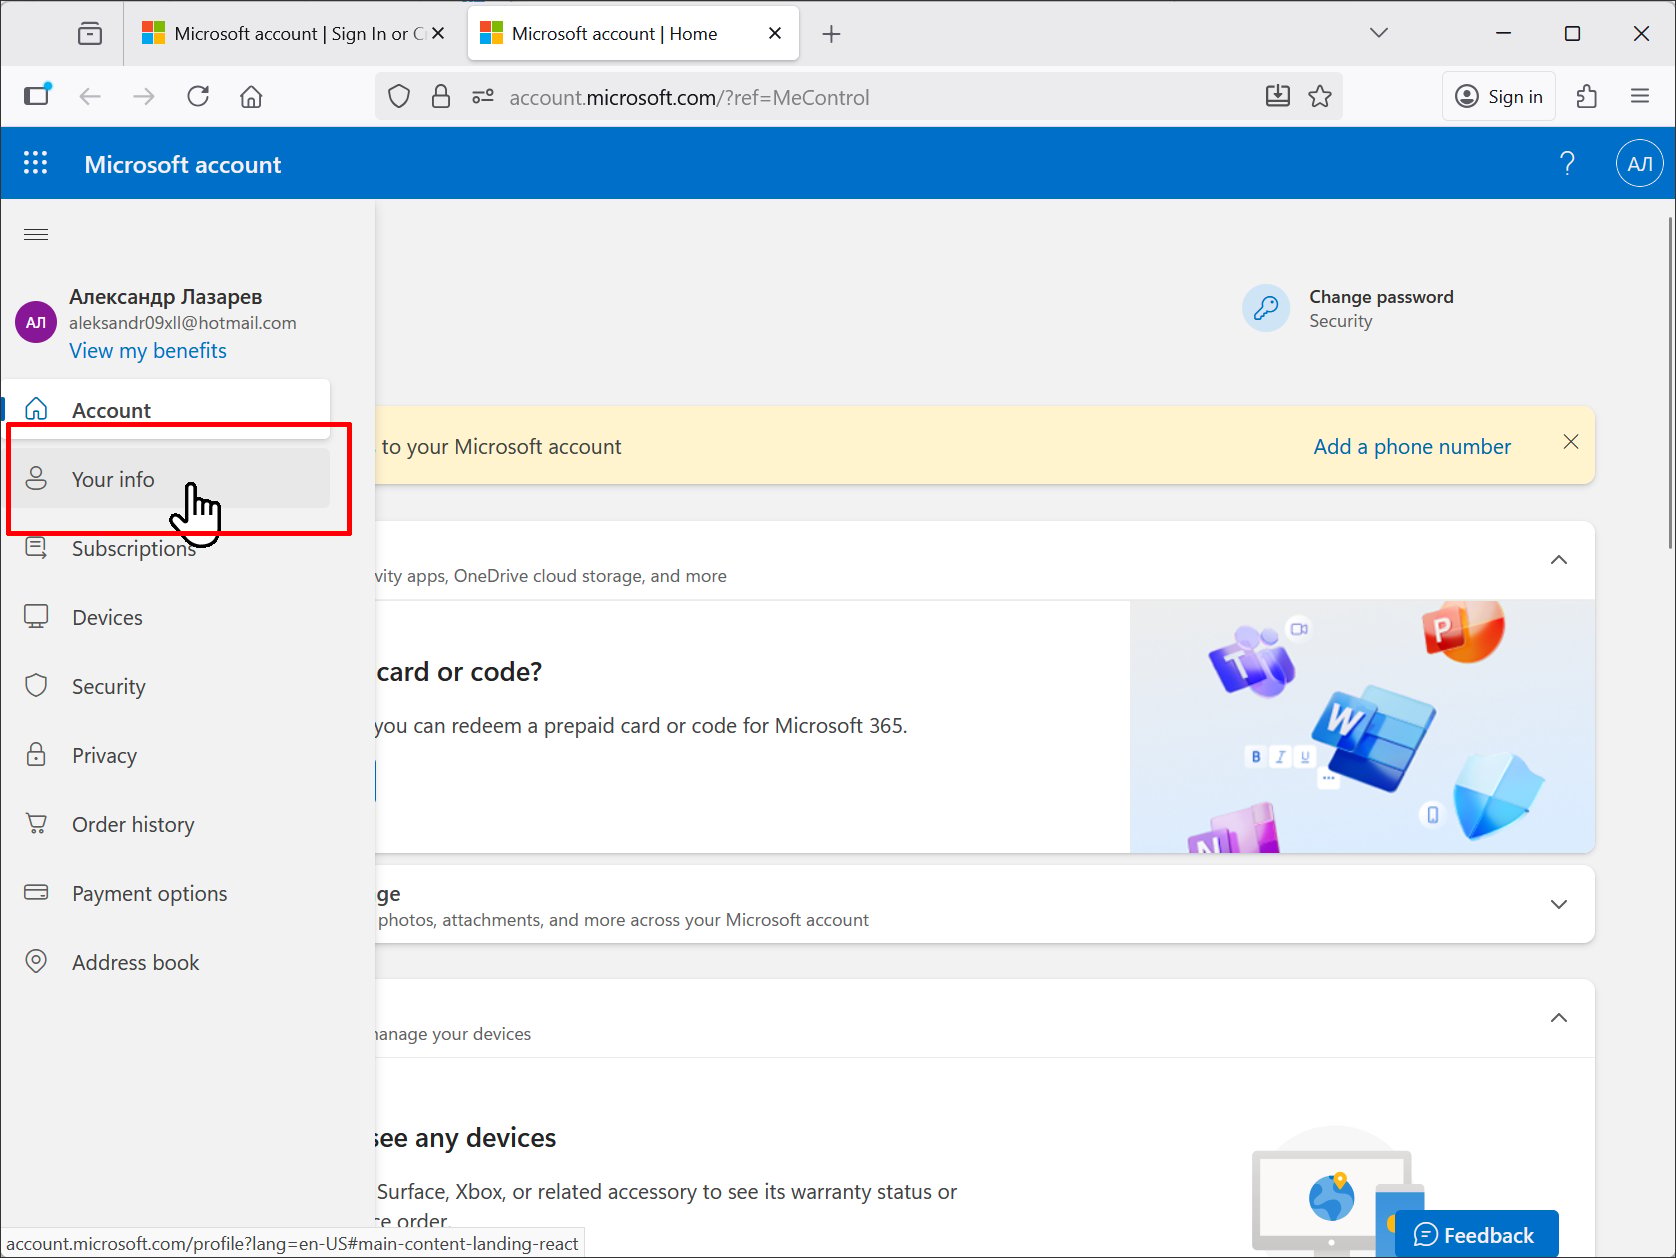
Task: Click the page vertical scrollbar
Action: pos(1669,383)
